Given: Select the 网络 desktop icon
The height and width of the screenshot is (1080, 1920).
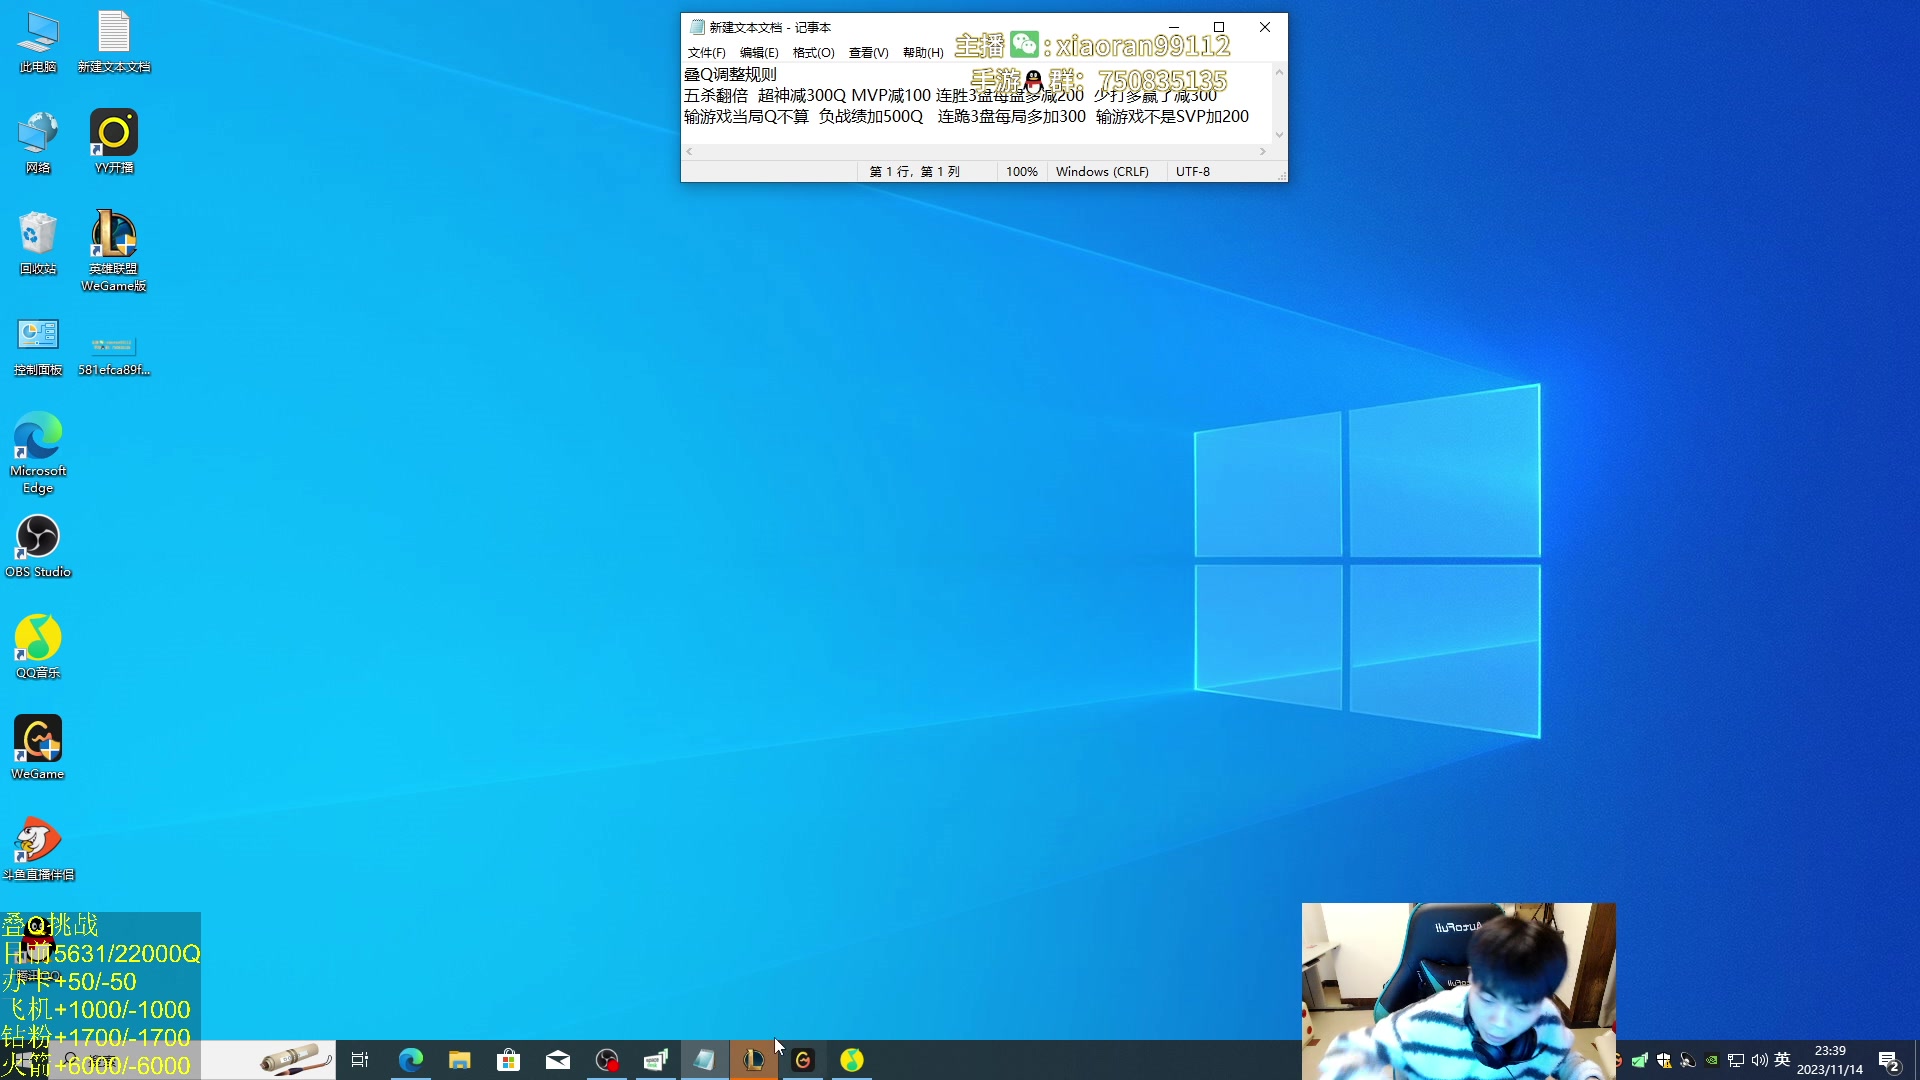Looking at the screenshot, I should pos(38,142).
